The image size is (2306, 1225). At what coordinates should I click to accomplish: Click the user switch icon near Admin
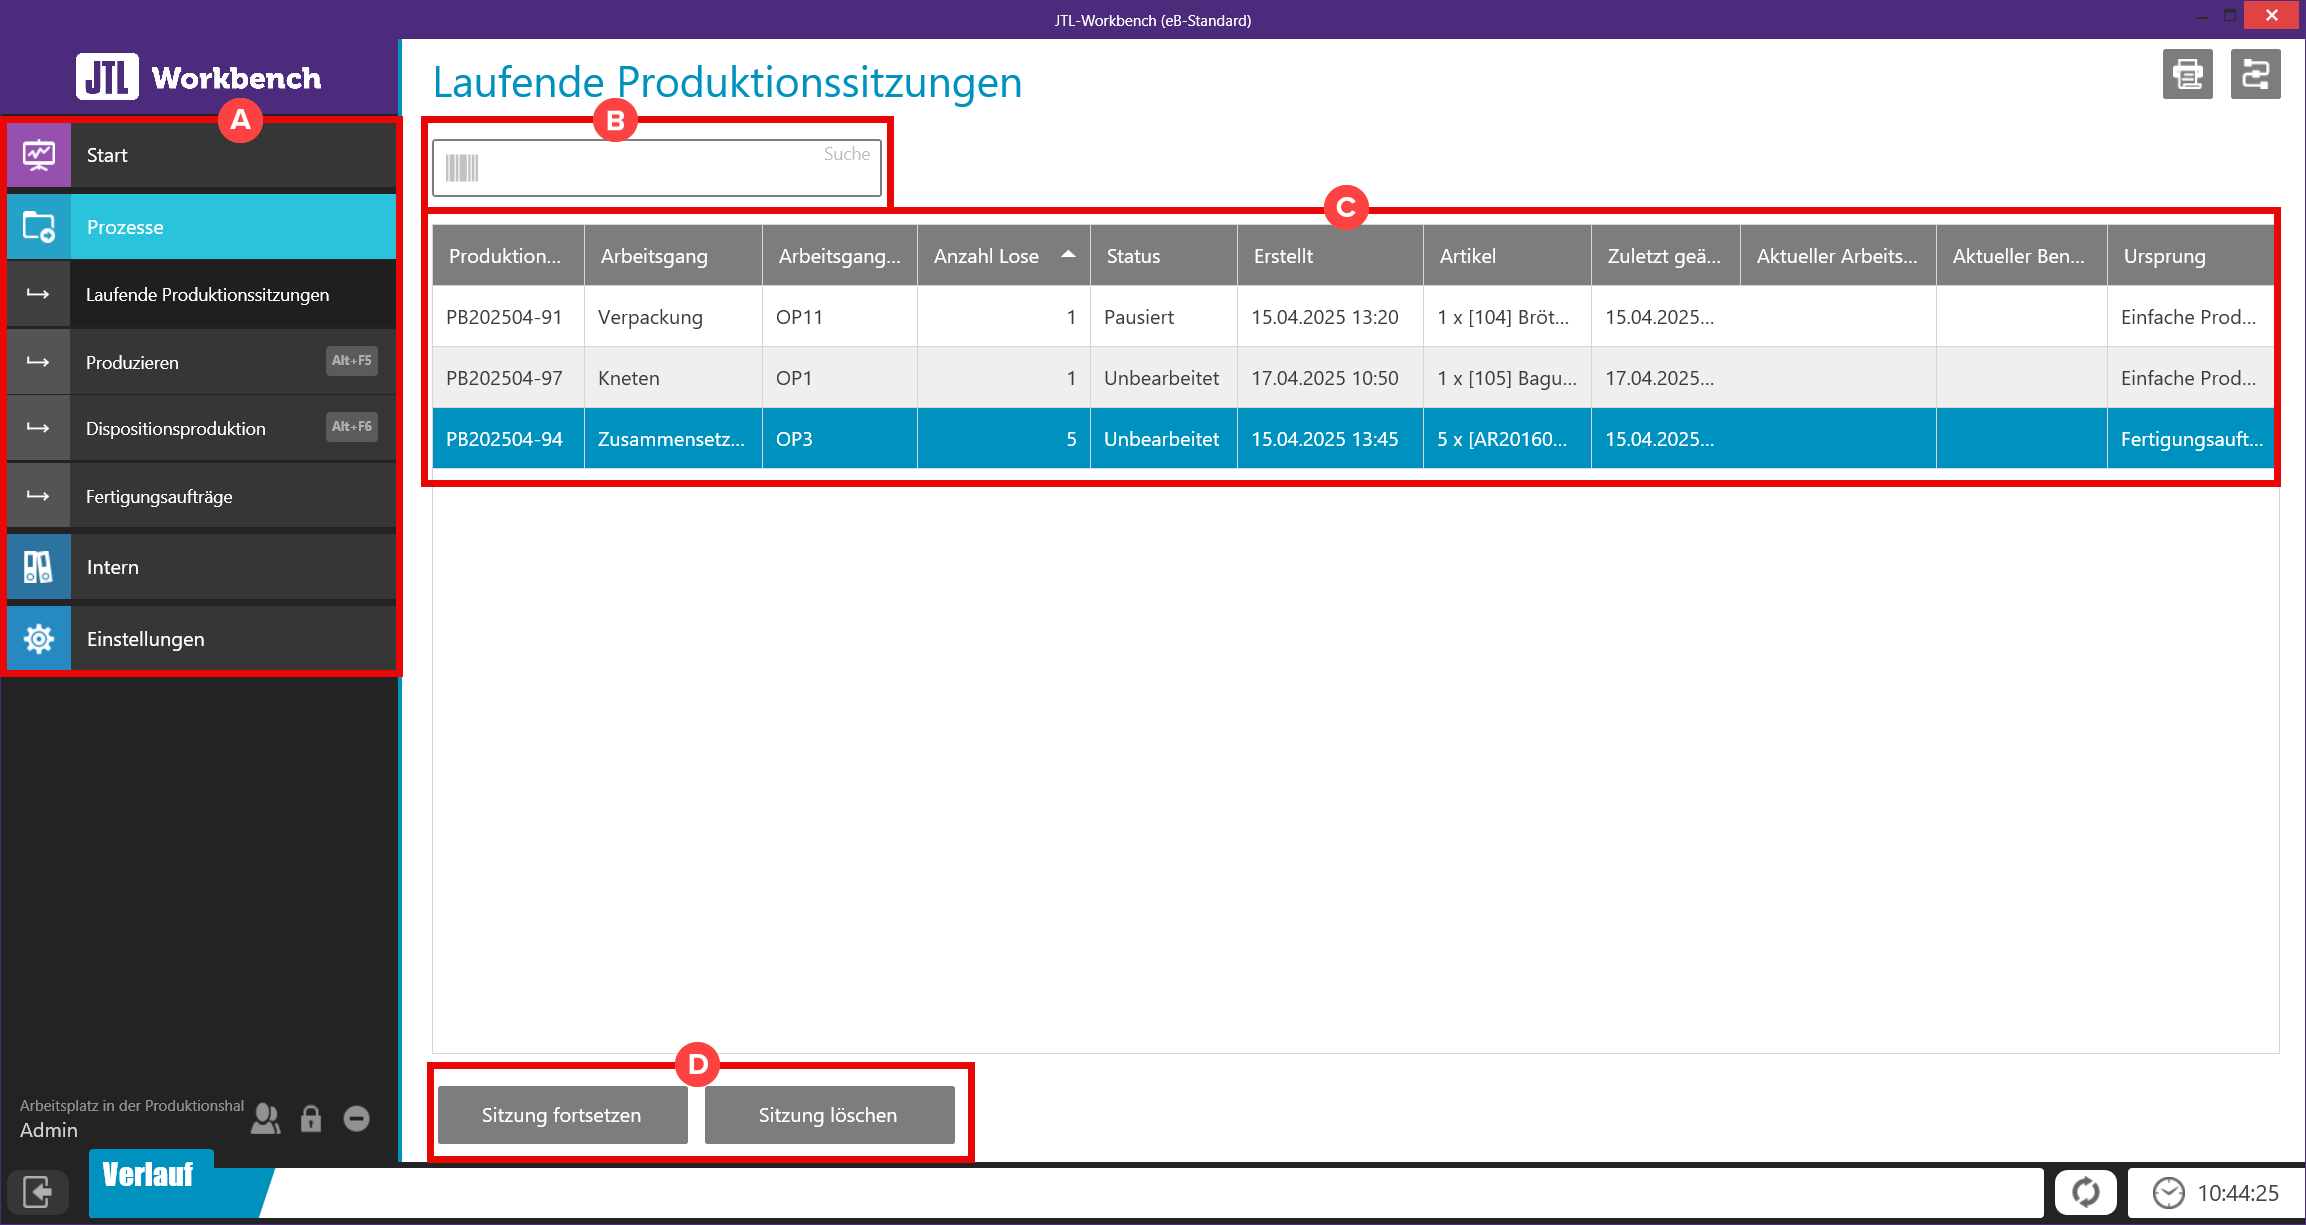[265, 1118]
